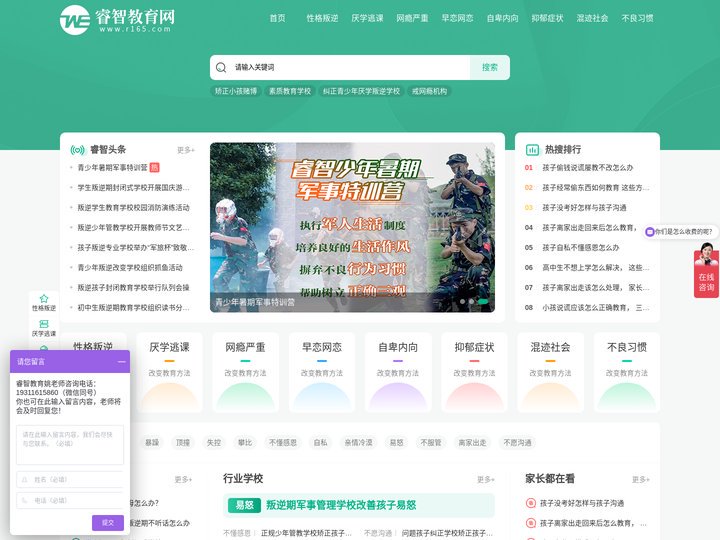The image size is (720, 540).
Task: Click the 你们是怎么收费的呢 chat bubble
Action: pyautogui.click(x=681, y=232)
